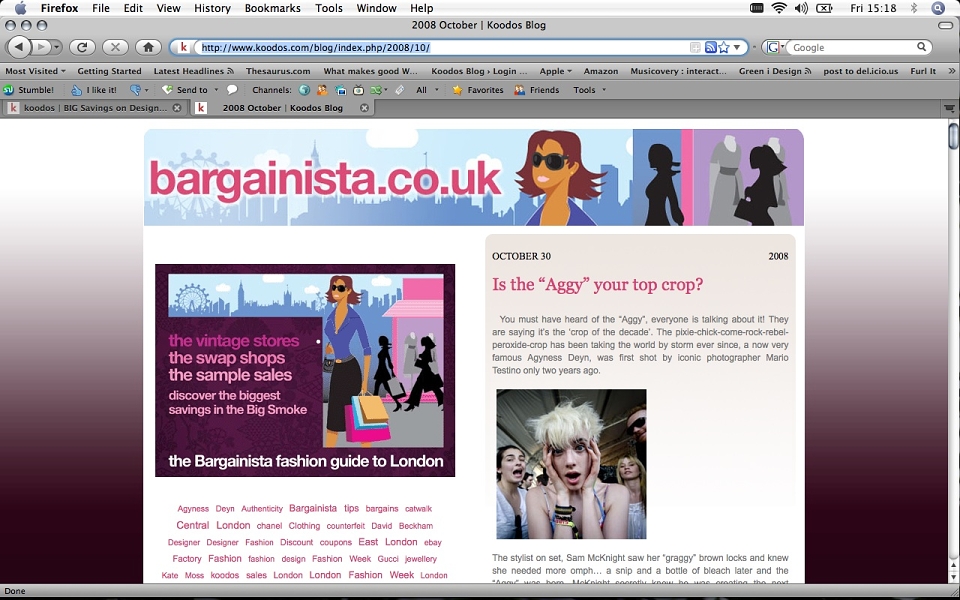Click the Stop loading X button
960x600 pixels.
pos(115,47)
